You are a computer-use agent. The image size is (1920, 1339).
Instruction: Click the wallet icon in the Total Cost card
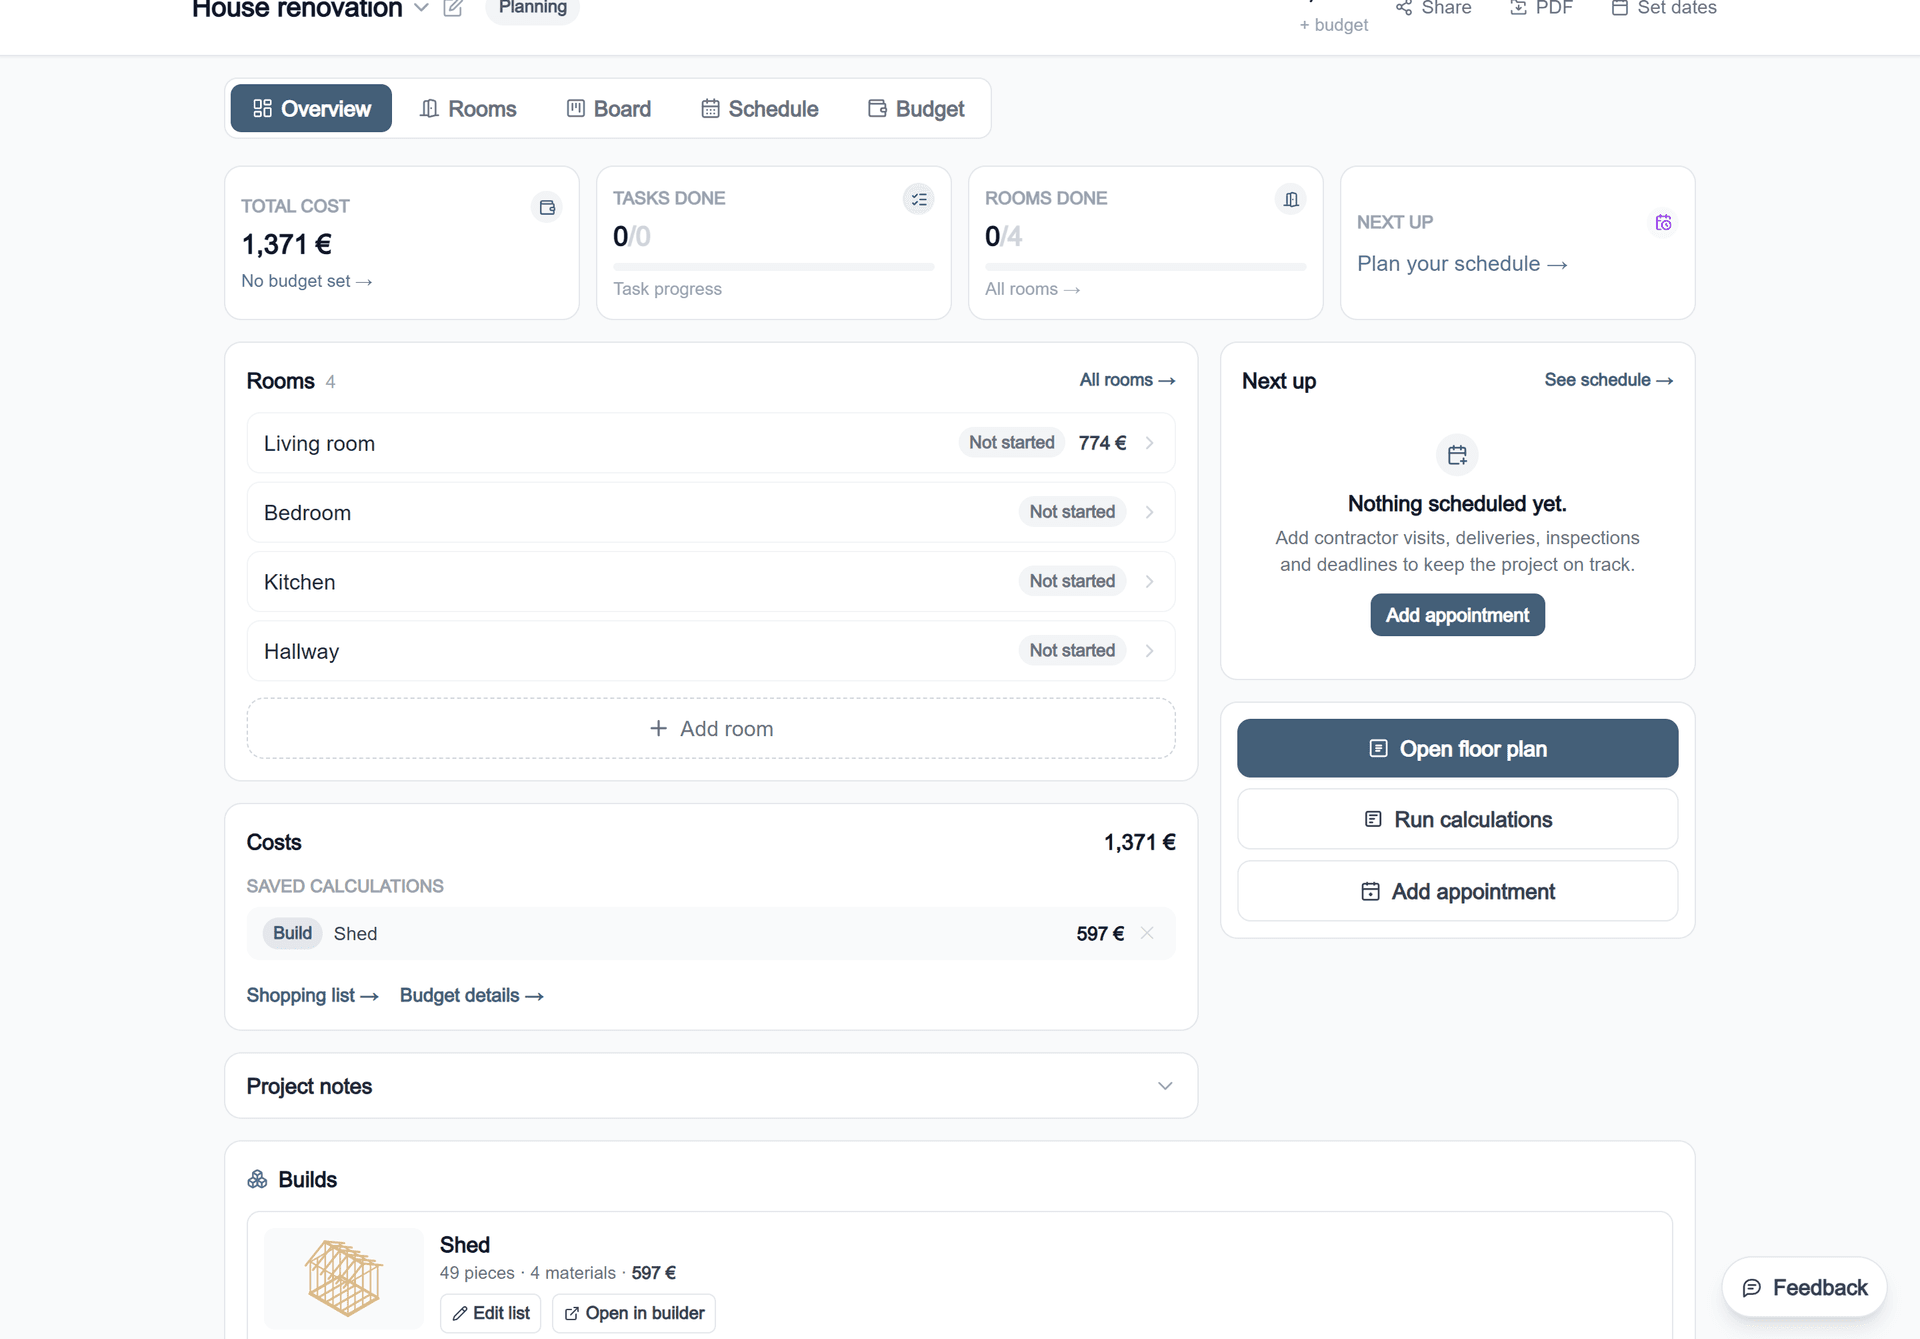click(547, 207)
